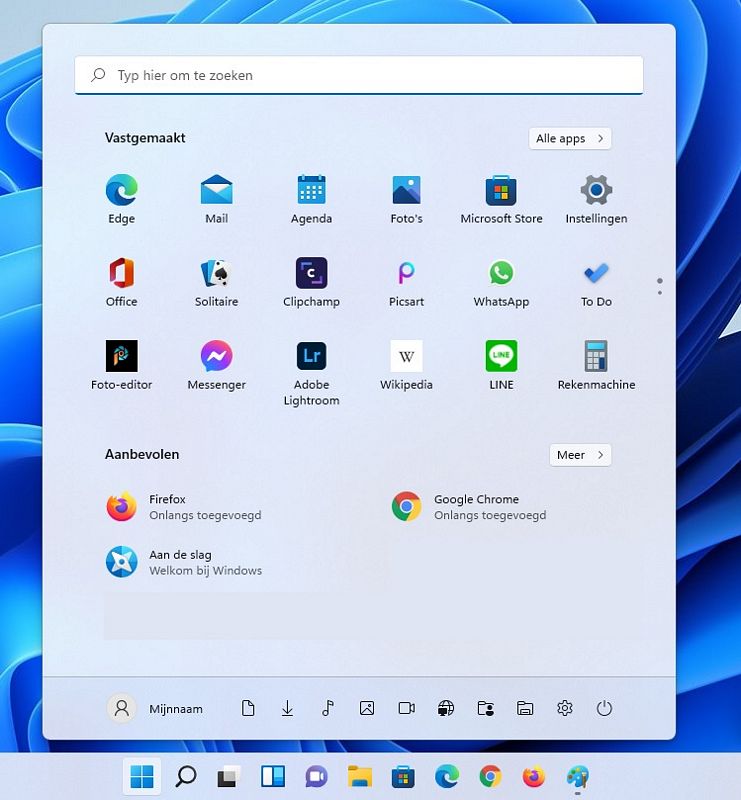The width and height of the screenshot is (741, 800).
Task: Launch the Mail app
Action: click(216, 199)
